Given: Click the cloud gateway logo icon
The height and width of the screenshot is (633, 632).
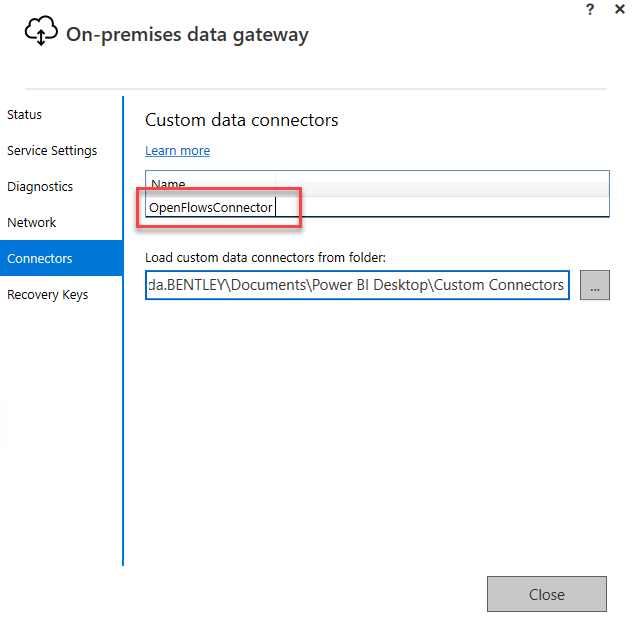Looking at the screenshot, I should click(x=41, y=33).
